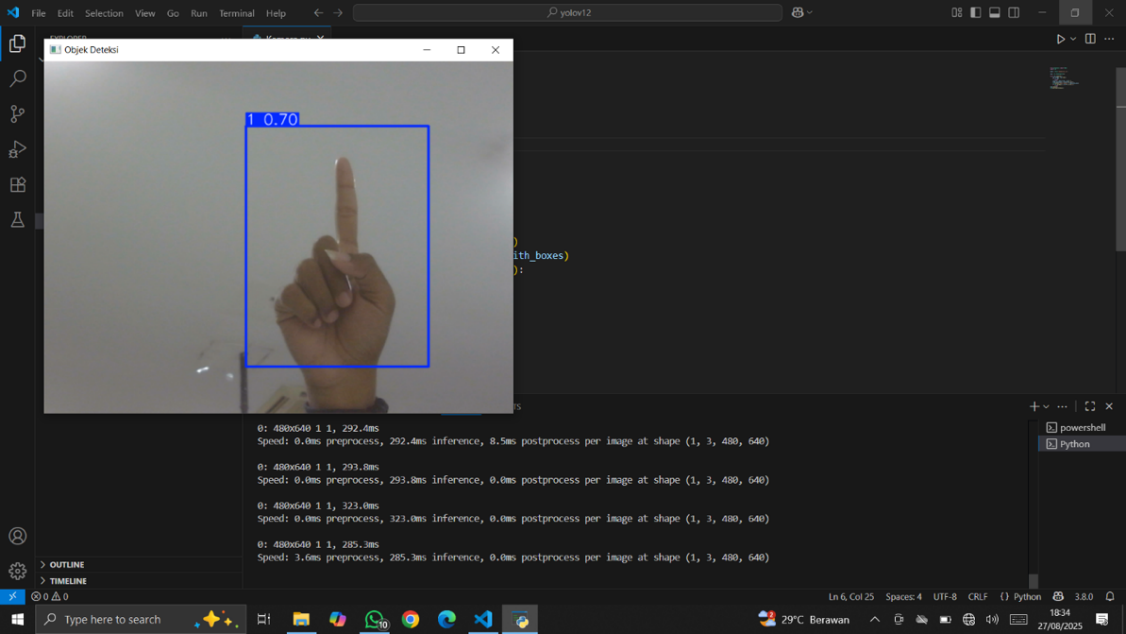The height and width of the screenshot is (634, 1126).
Task: Open the Extensions view
Action: (17, 185)
